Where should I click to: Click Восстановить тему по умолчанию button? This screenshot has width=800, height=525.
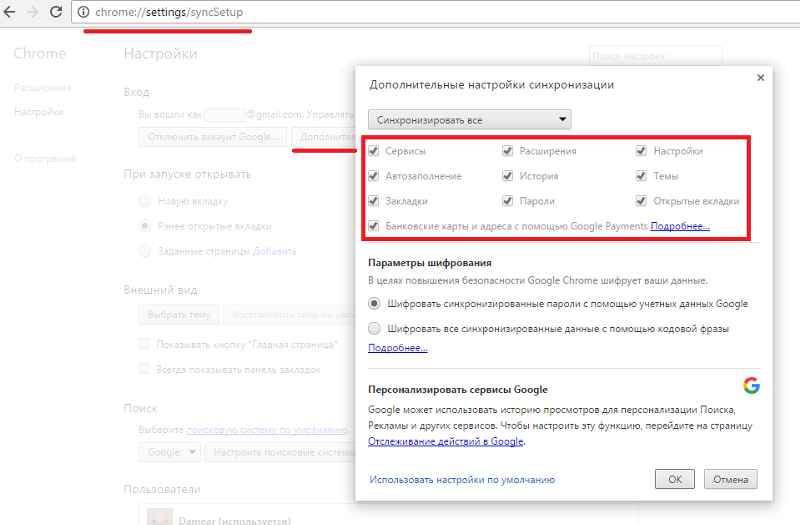coord(290,315)
